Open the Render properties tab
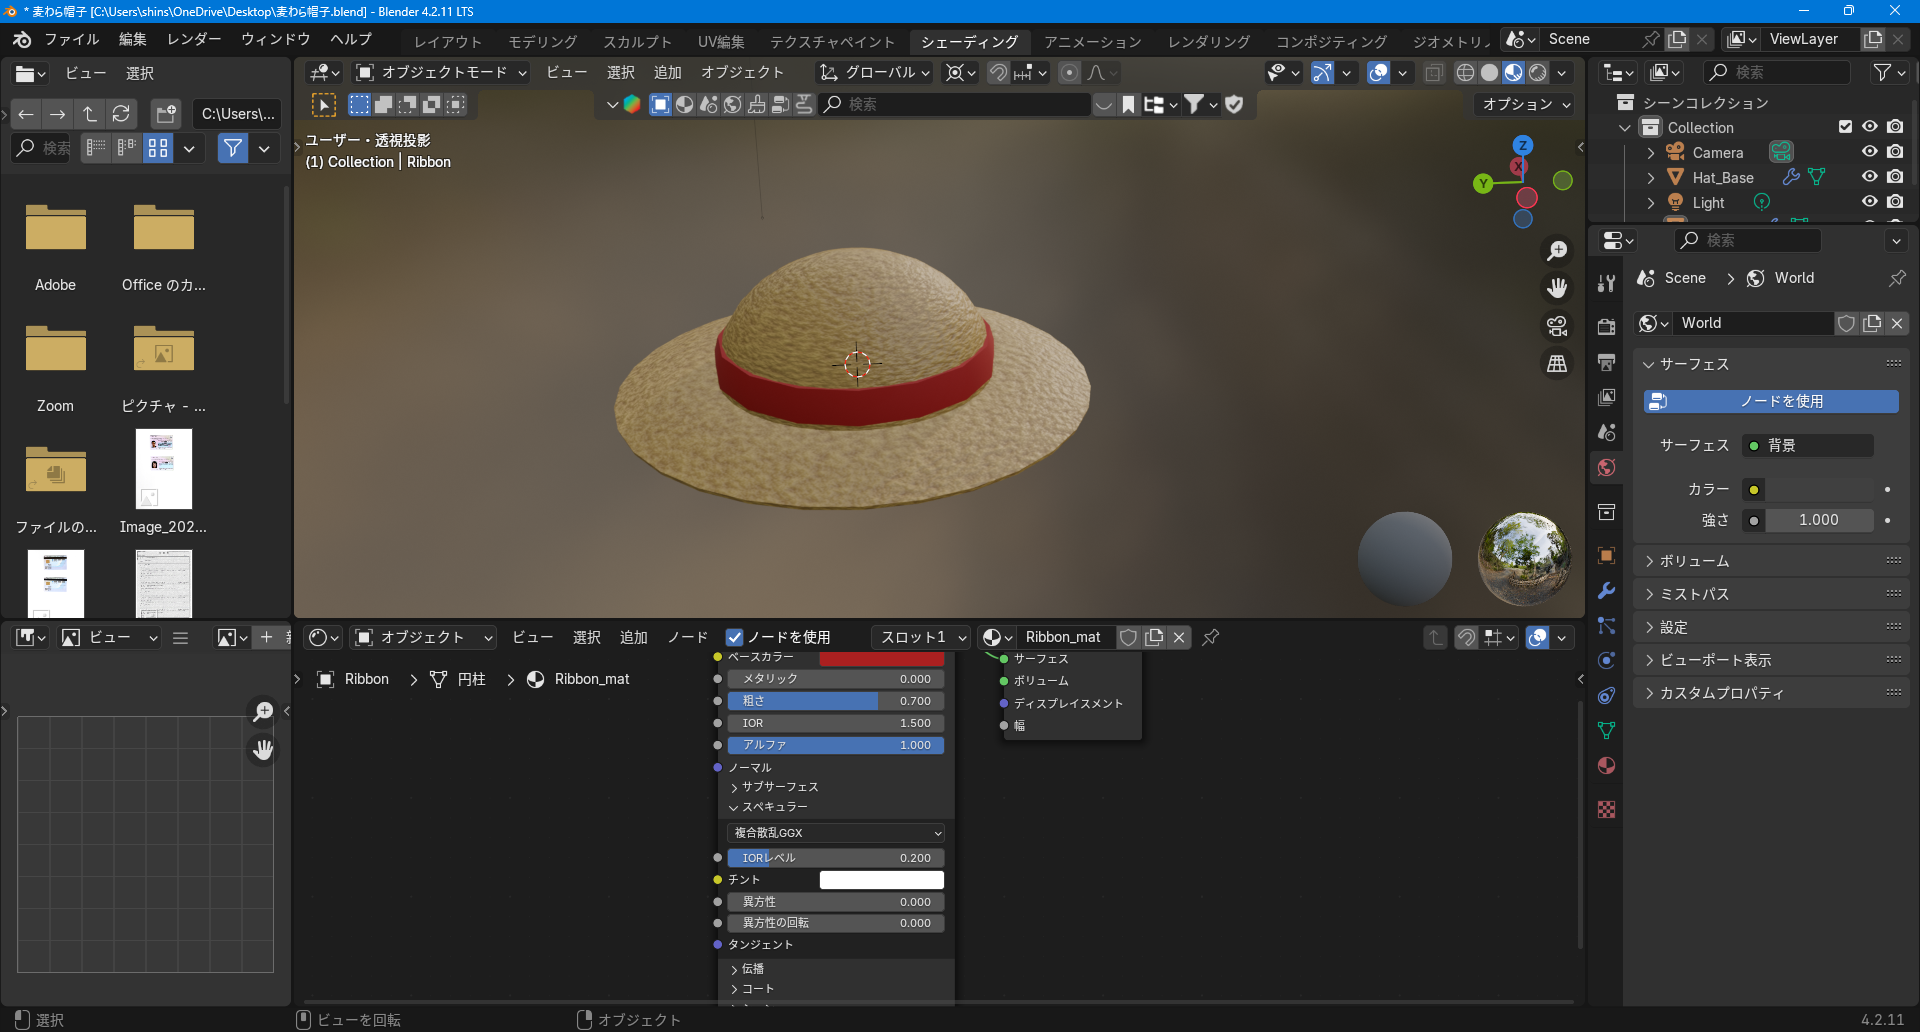Screen dimensions: 1920x1032 pos(1606,327)
